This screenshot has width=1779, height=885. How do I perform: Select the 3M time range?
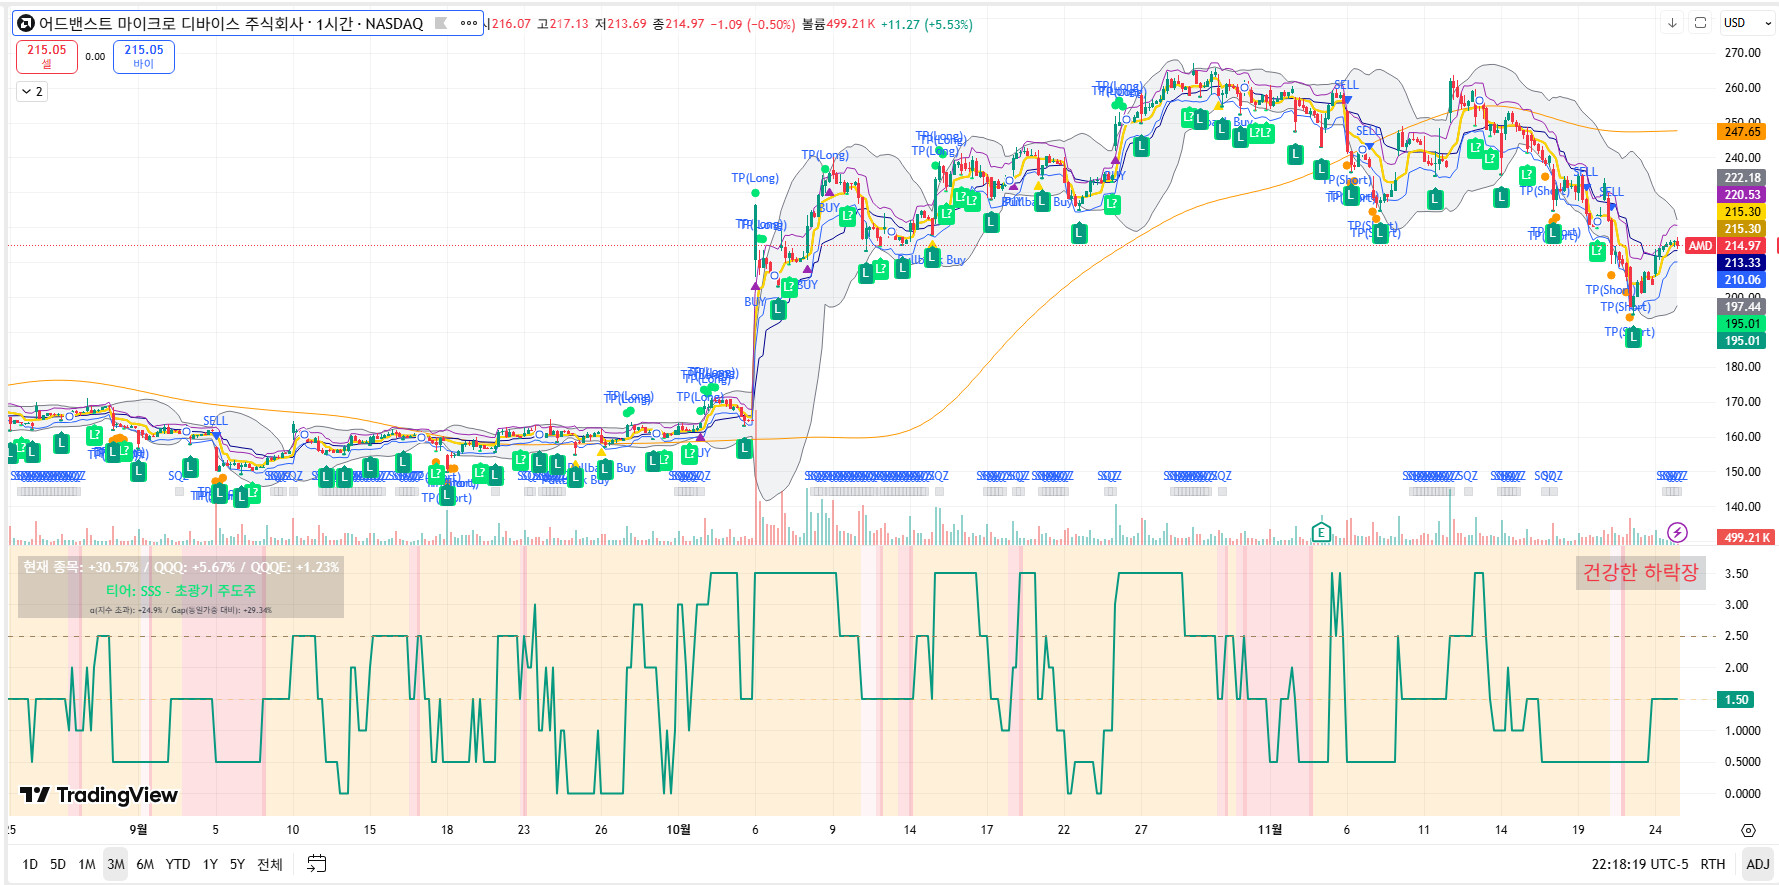116,864
